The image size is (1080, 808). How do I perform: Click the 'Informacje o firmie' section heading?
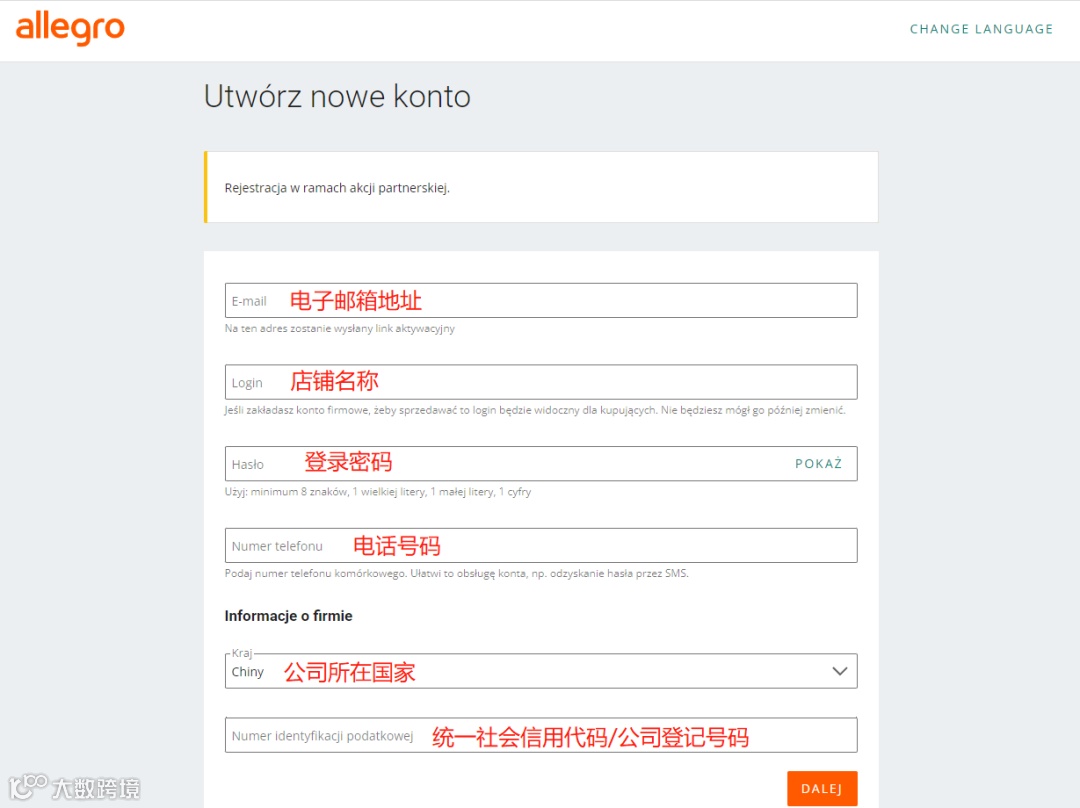(289, 616)
